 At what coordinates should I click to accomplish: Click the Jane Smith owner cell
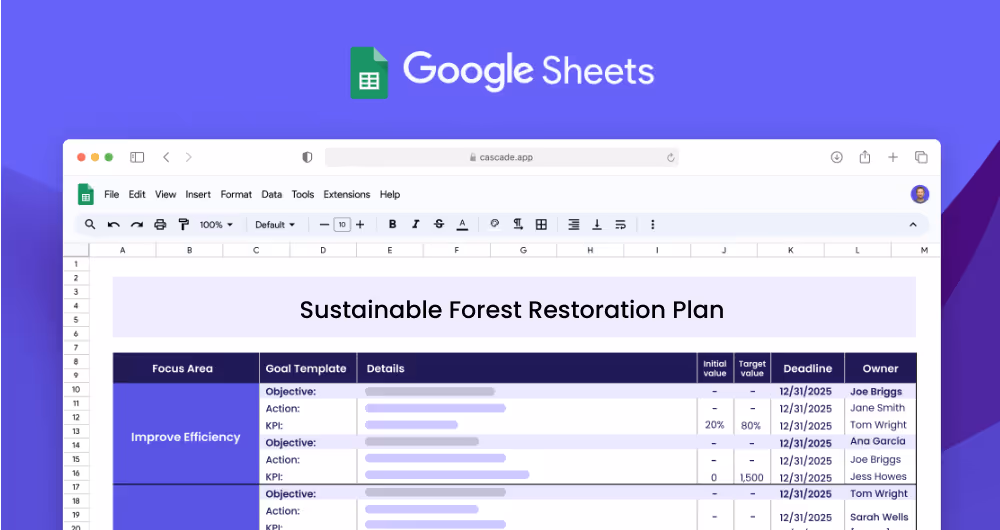click(878, 408)
